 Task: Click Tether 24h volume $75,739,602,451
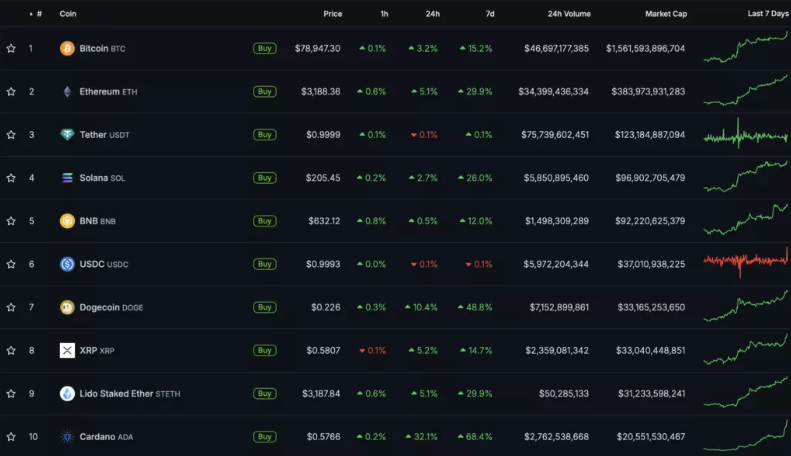[x=555, y=135]
